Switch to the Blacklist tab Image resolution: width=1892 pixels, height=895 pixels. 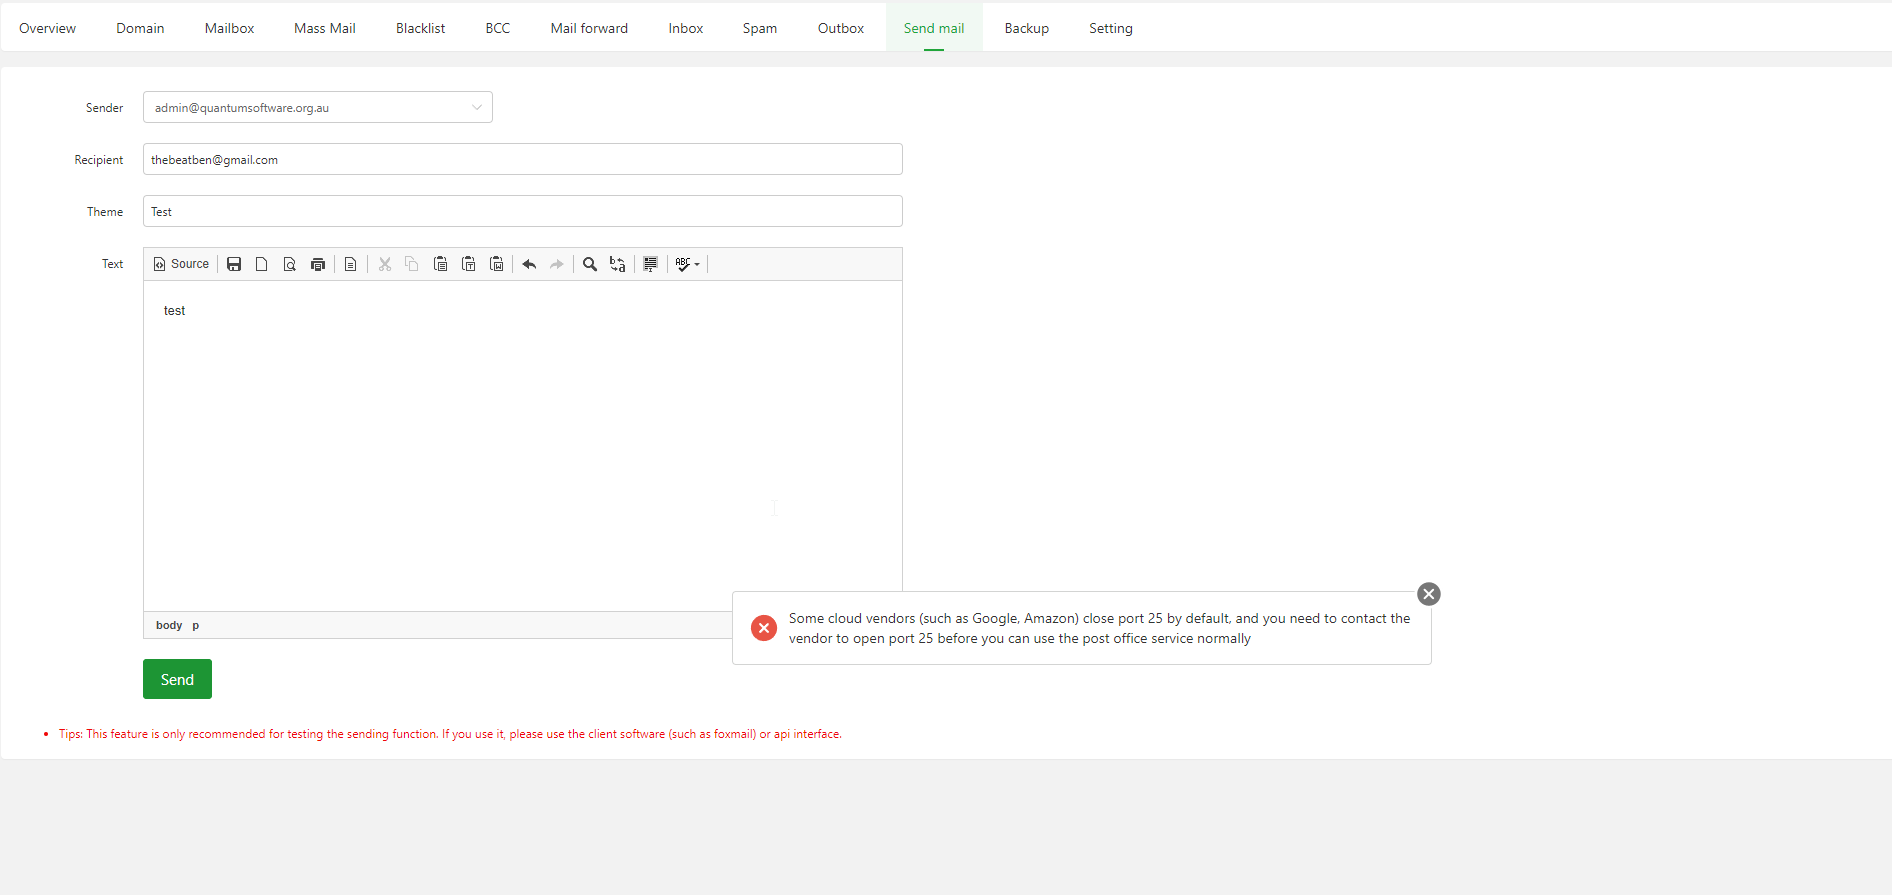420,28
